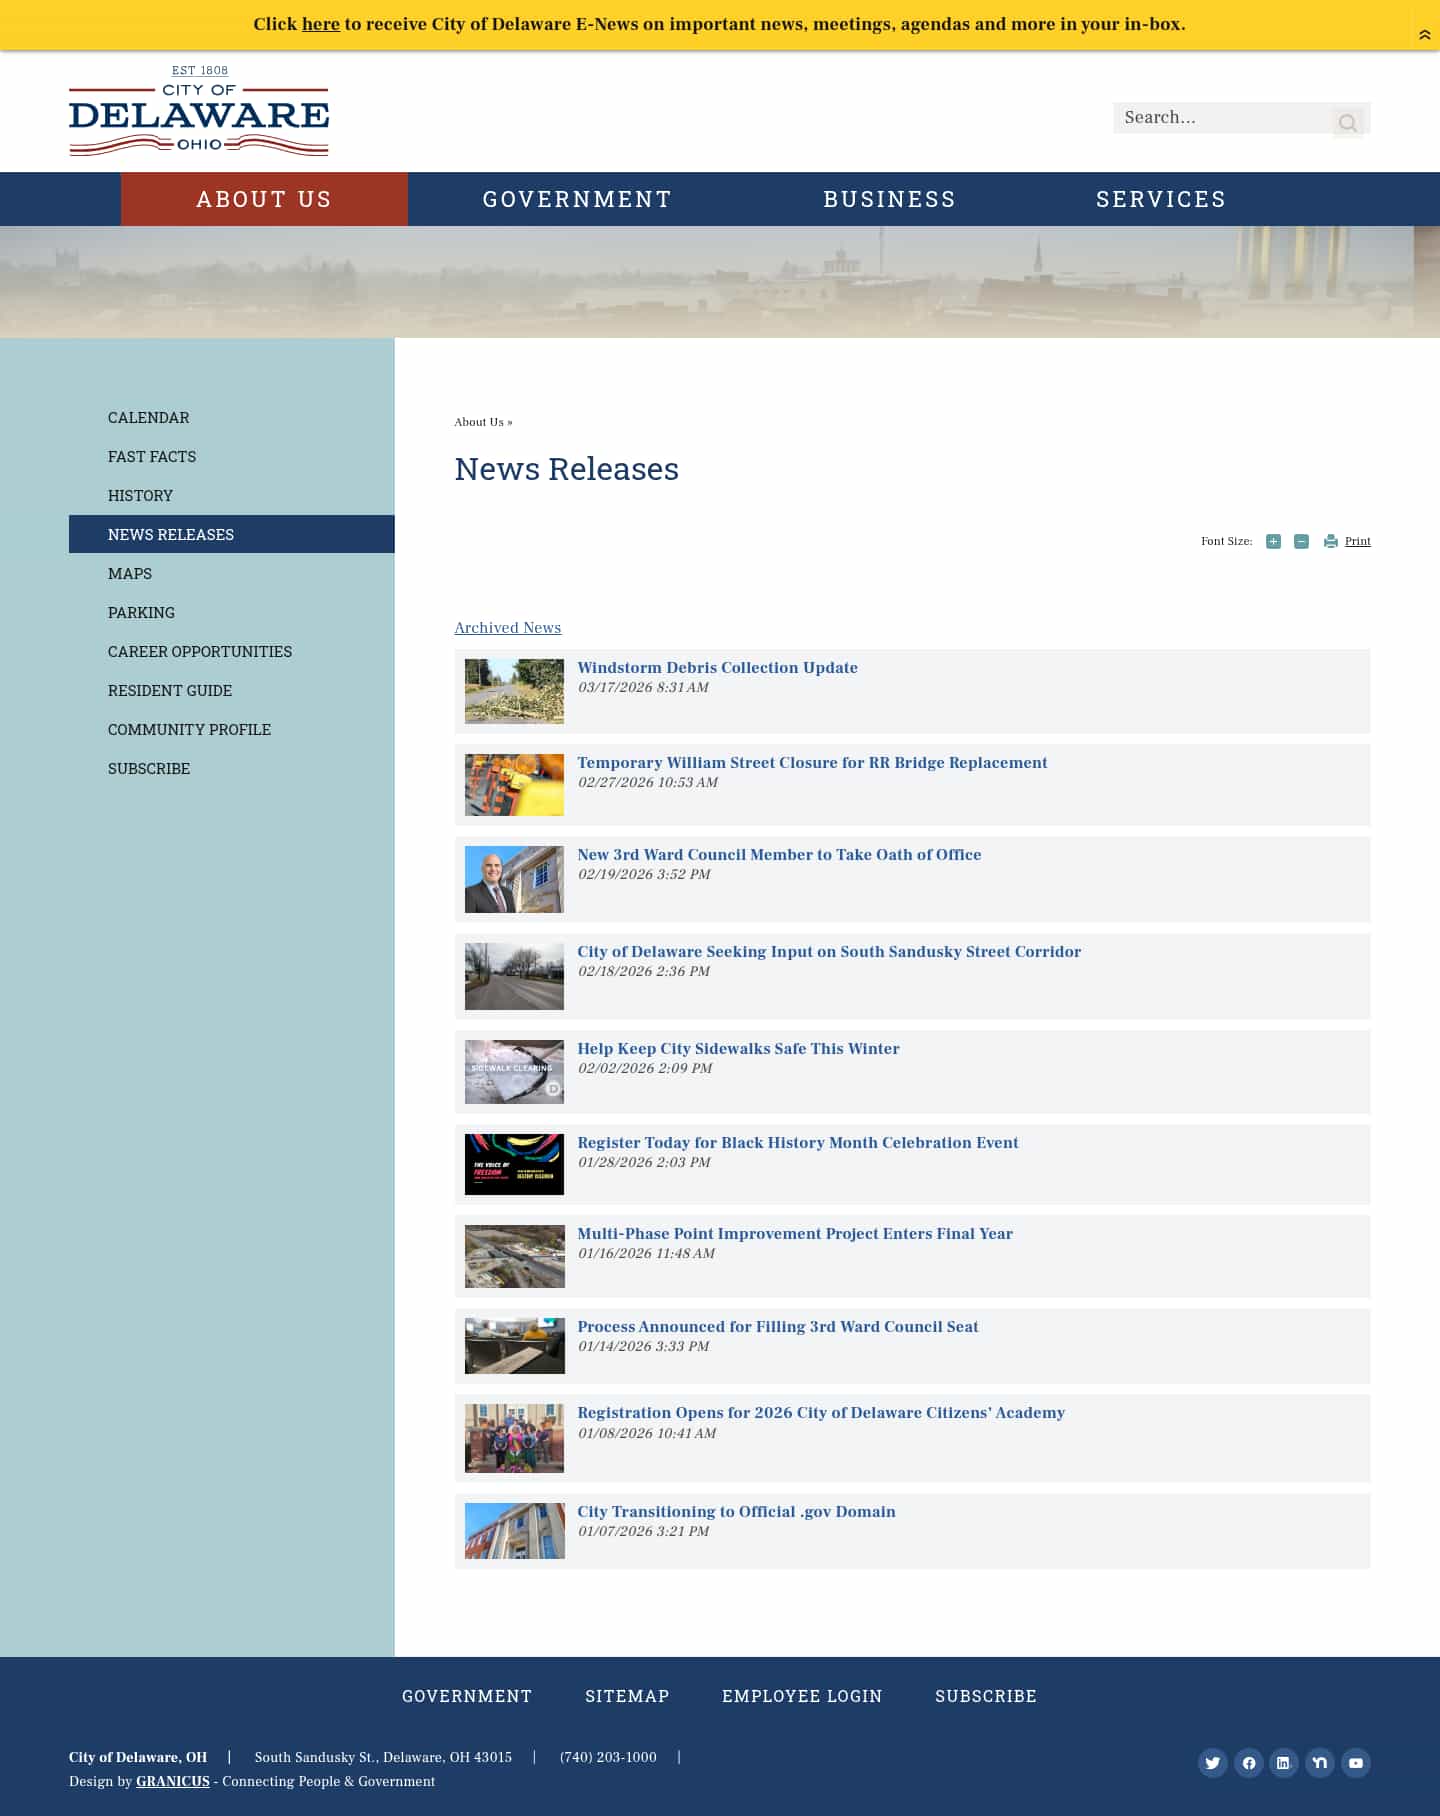Click the GRANICUS footer link

pyautogui.click(x=173, y=1781)
